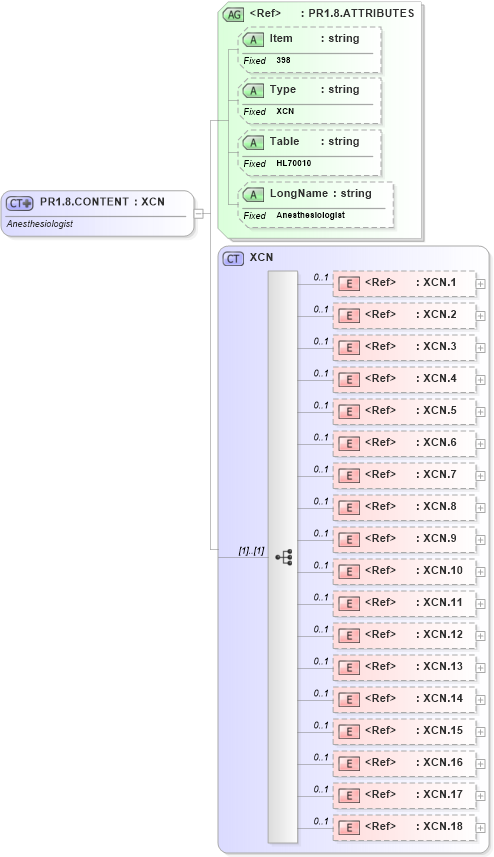Select the Anesthesiologist annotation under PR1.8.CONTENT
Screen dimensions: 494x857
point(40,224)
